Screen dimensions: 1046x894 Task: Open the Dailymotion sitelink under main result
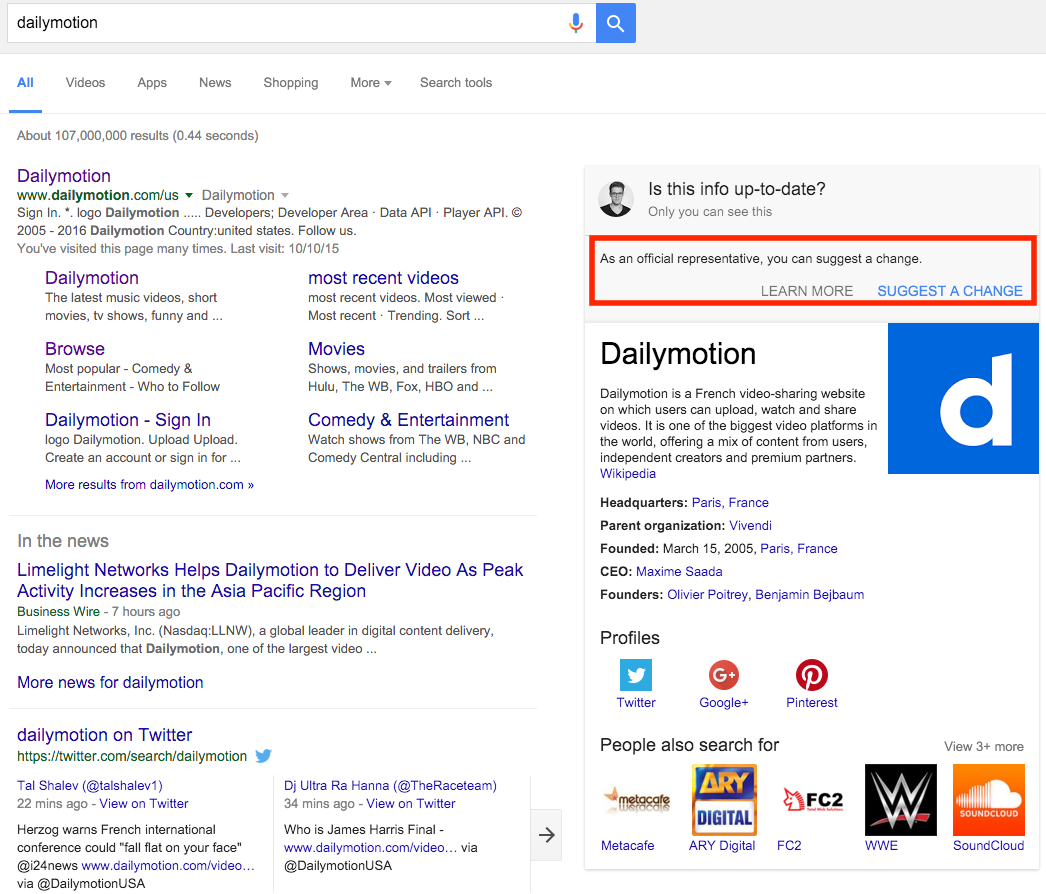coord(91,278)
